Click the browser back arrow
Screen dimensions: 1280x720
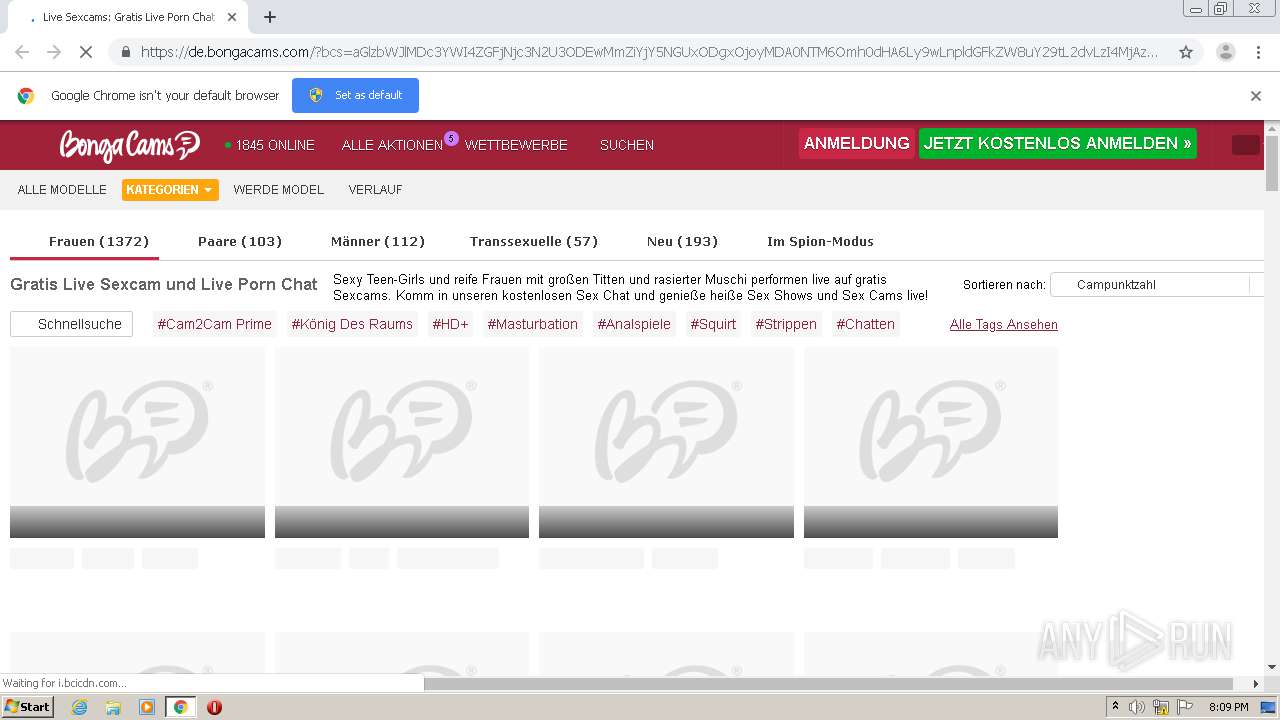click(22, 52)
